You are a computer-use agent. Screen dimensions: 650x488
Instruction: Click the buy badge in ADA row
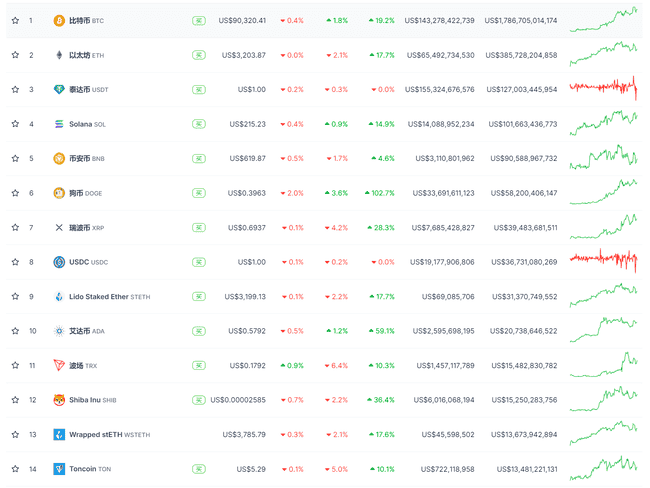199,331
